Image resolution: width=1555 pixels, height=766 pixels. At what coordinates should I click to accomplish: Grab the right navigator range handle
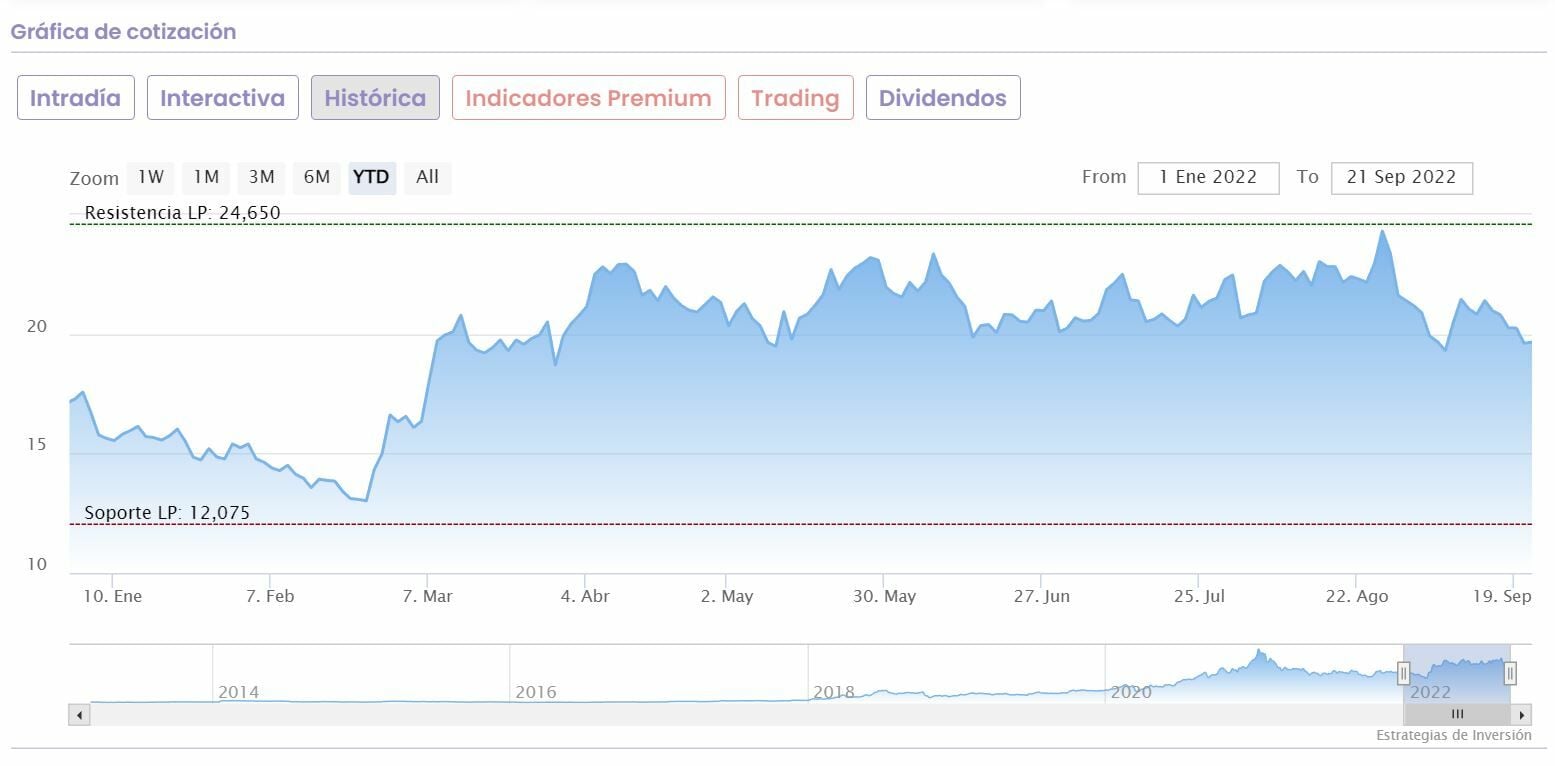coord(1510,674)
